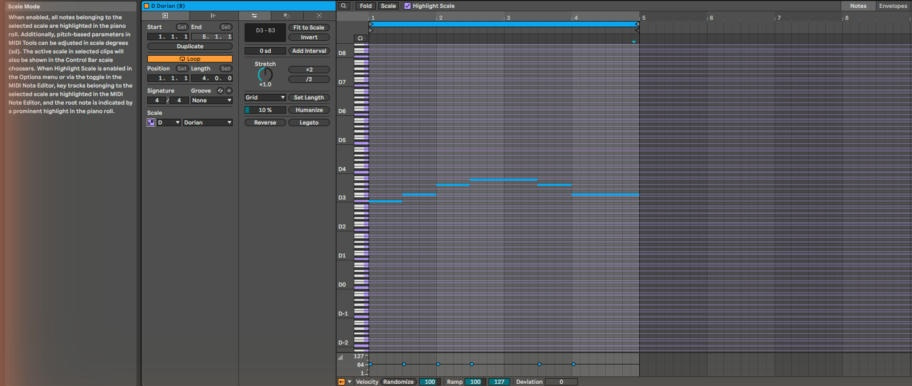912x386 pixels.
Task: Click the magnifier icon in the note editor
Action: pos(344,6)
